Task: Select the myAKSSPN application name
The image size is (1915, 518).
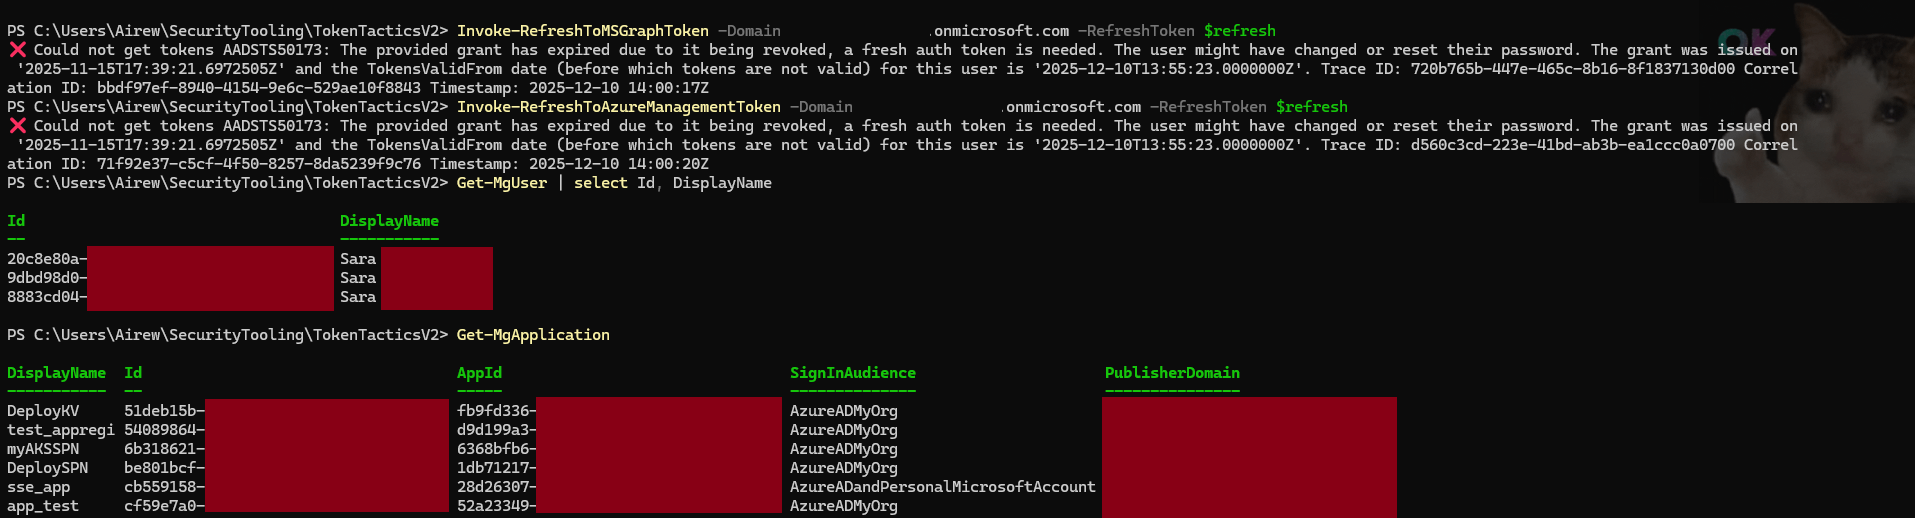Action: [x=43, y=449]
